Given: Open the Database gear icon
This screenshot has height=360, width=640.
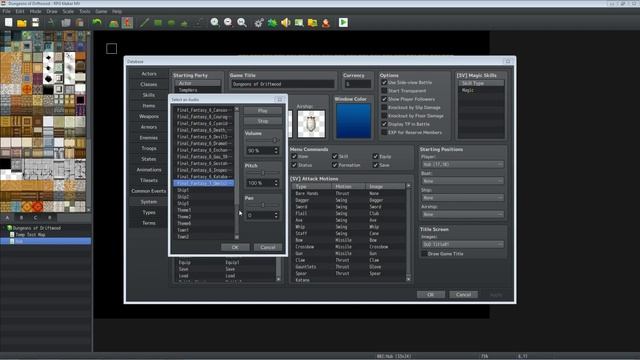Looking at the screenshot, I should tap(259, 22).
